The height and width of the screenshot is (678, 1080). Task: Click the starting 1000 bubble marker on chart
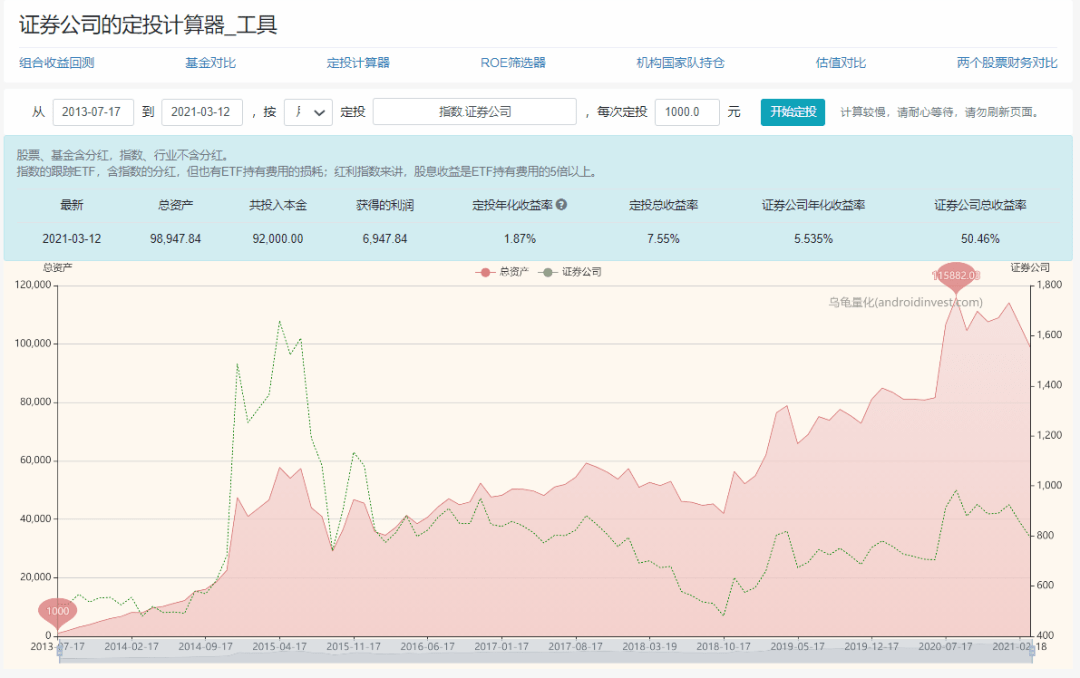point(58,611)
